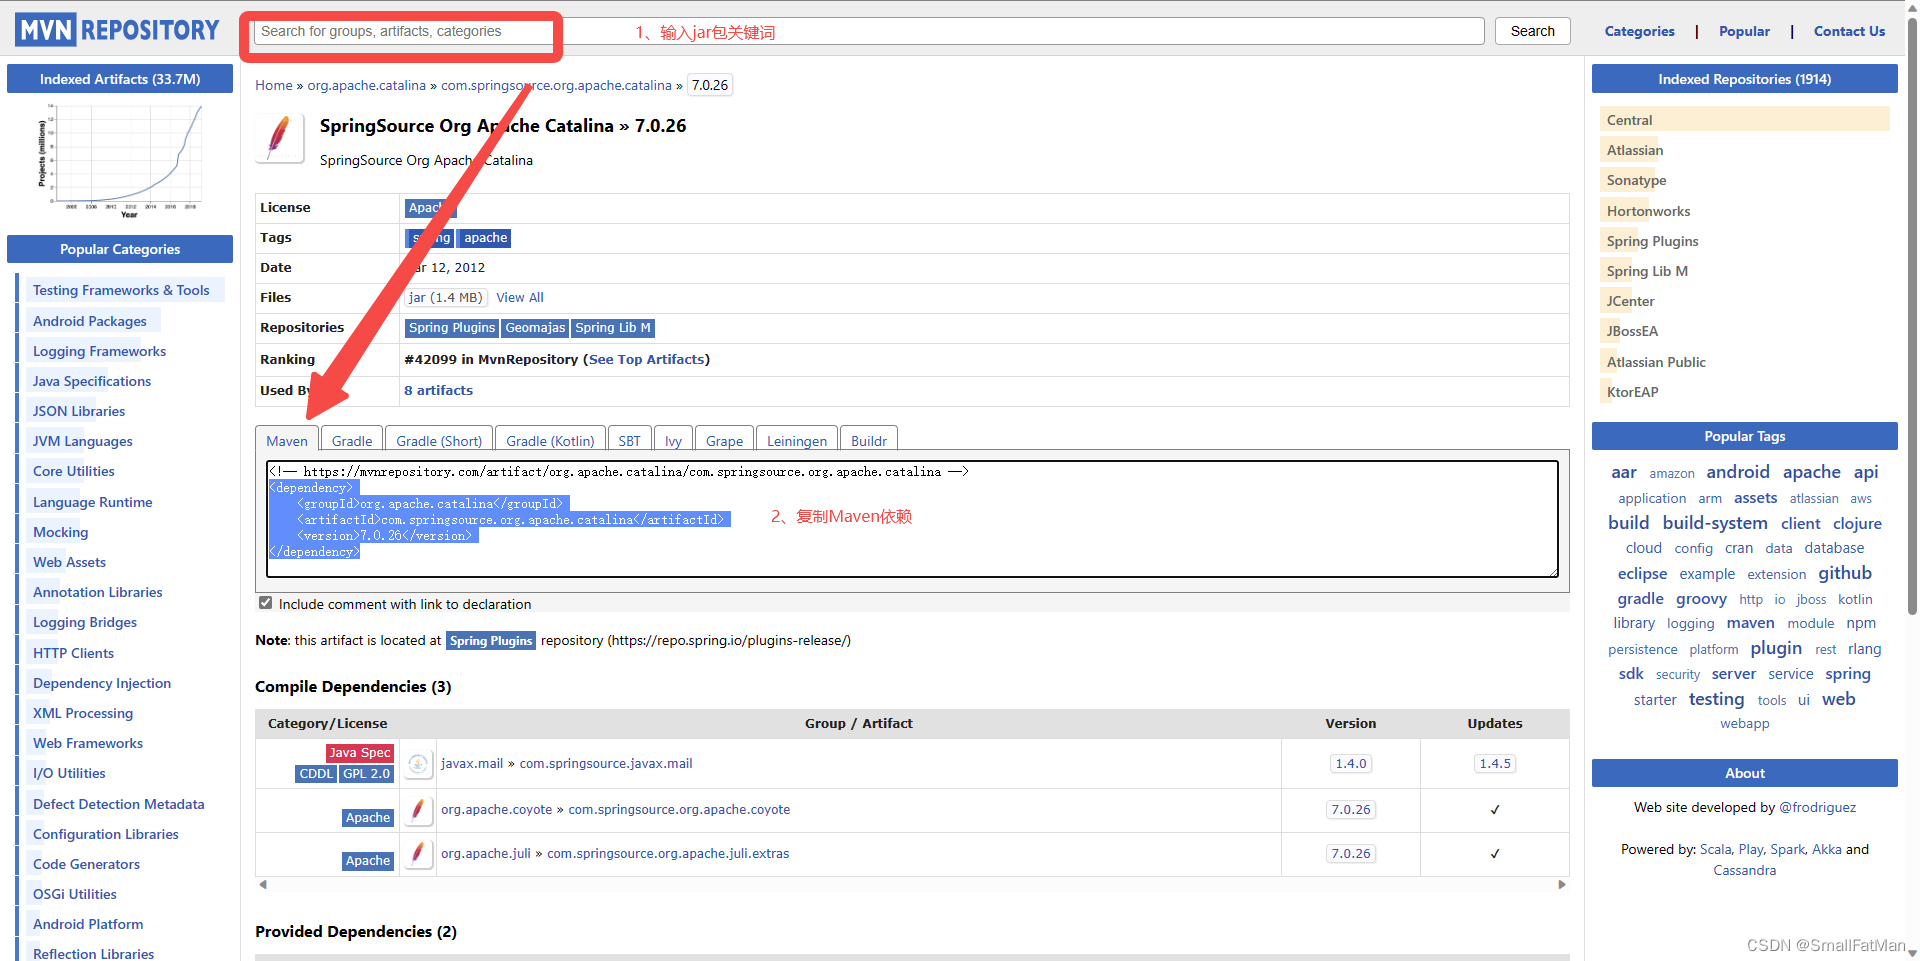Click the org.apache.juli feather icon
Viewport: 1920px width, 961px height.
(x=419, y=853)
